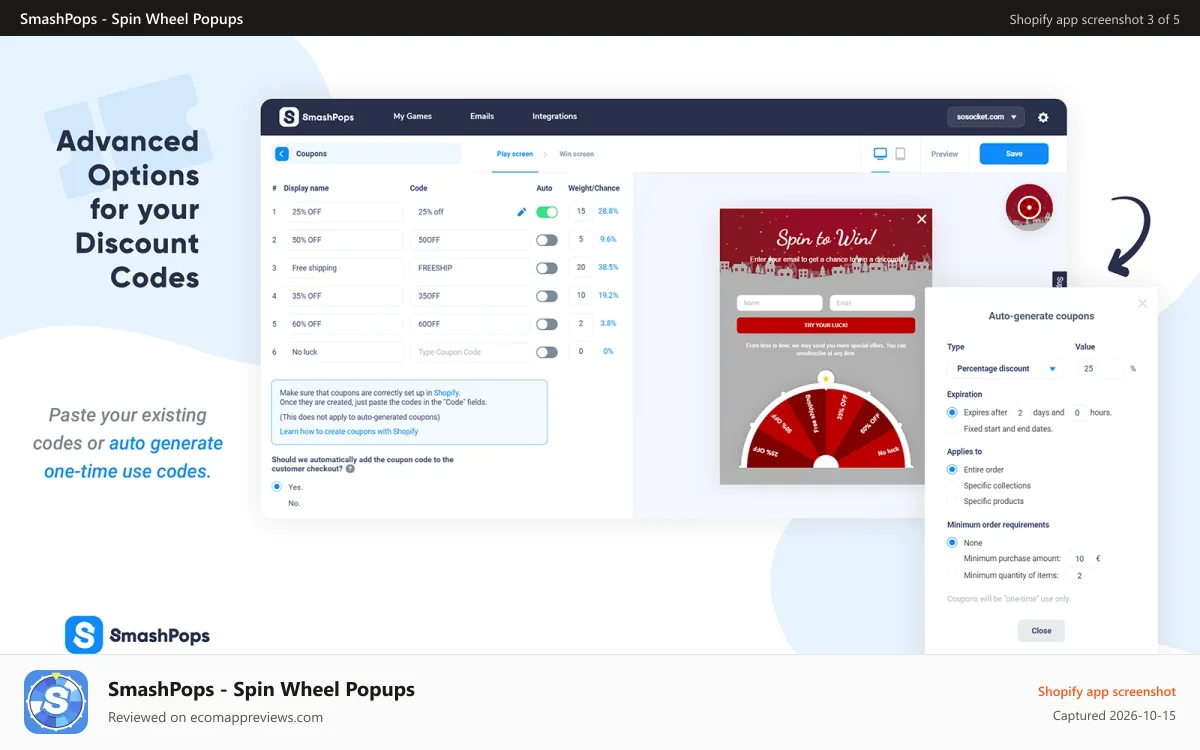1200x750 pixels.
Task: Open the settings gear icon
Action: (x=1043, y=117)
